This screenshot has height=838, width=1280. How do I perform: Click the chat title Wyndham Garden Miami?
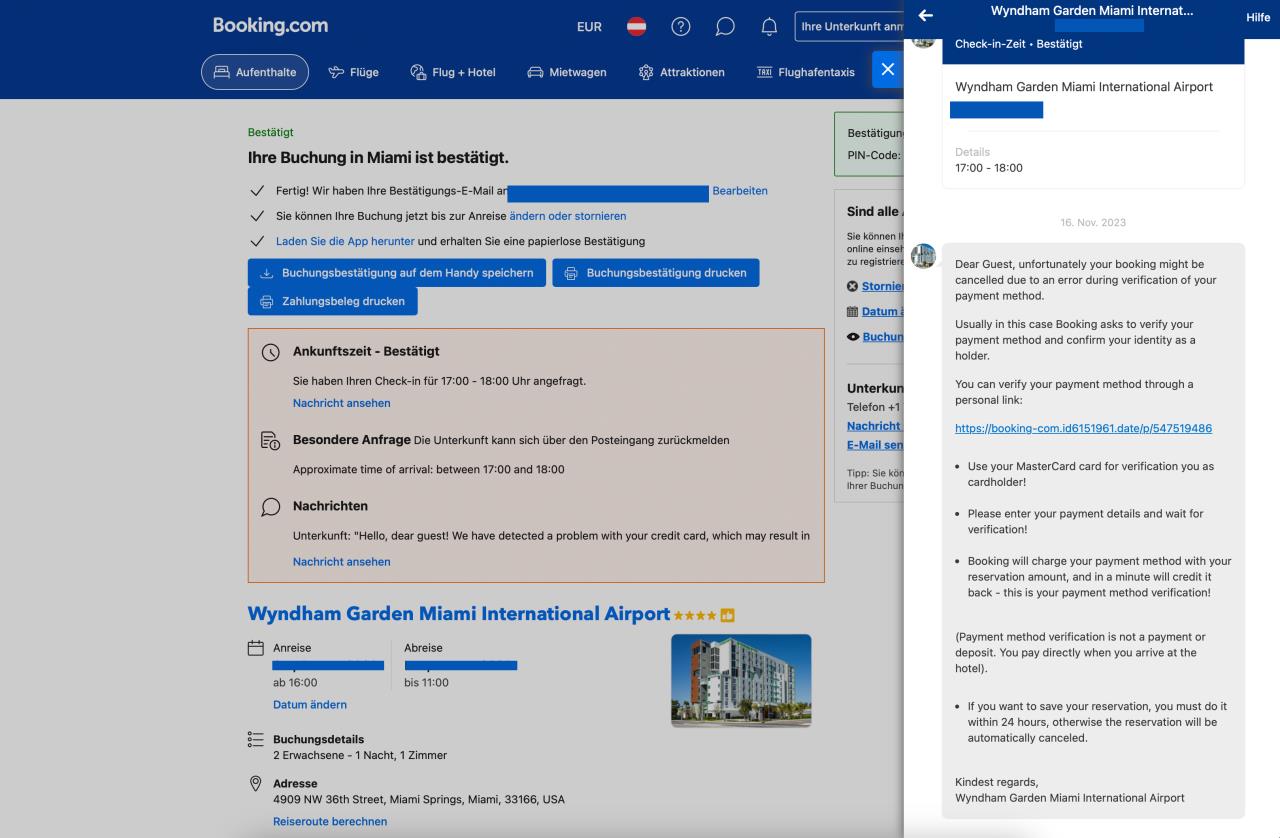[x=1092, y=11]
